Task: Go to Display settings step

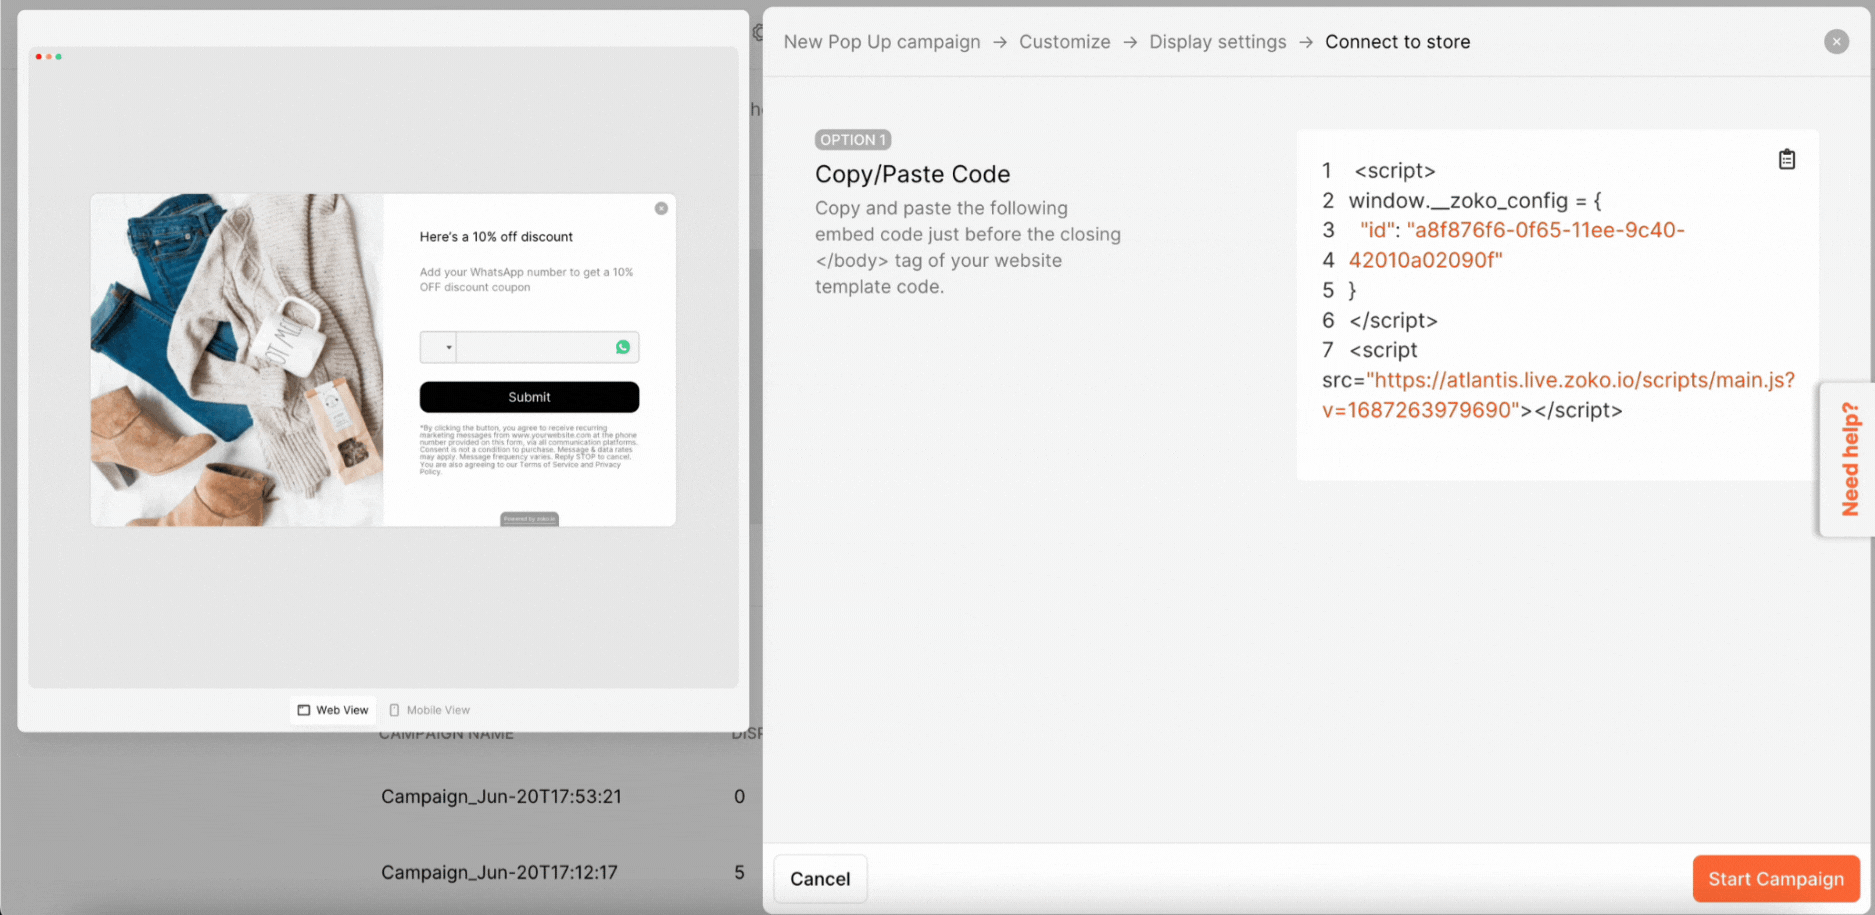Action: [1217, 42]
